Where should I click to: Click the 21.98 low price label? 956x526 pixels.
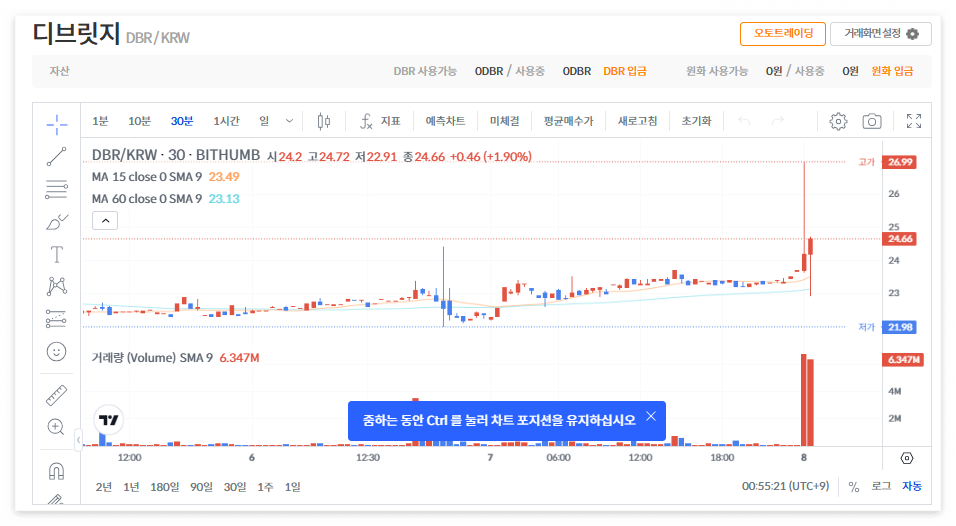pyautogui.click(x=900, y=327)
